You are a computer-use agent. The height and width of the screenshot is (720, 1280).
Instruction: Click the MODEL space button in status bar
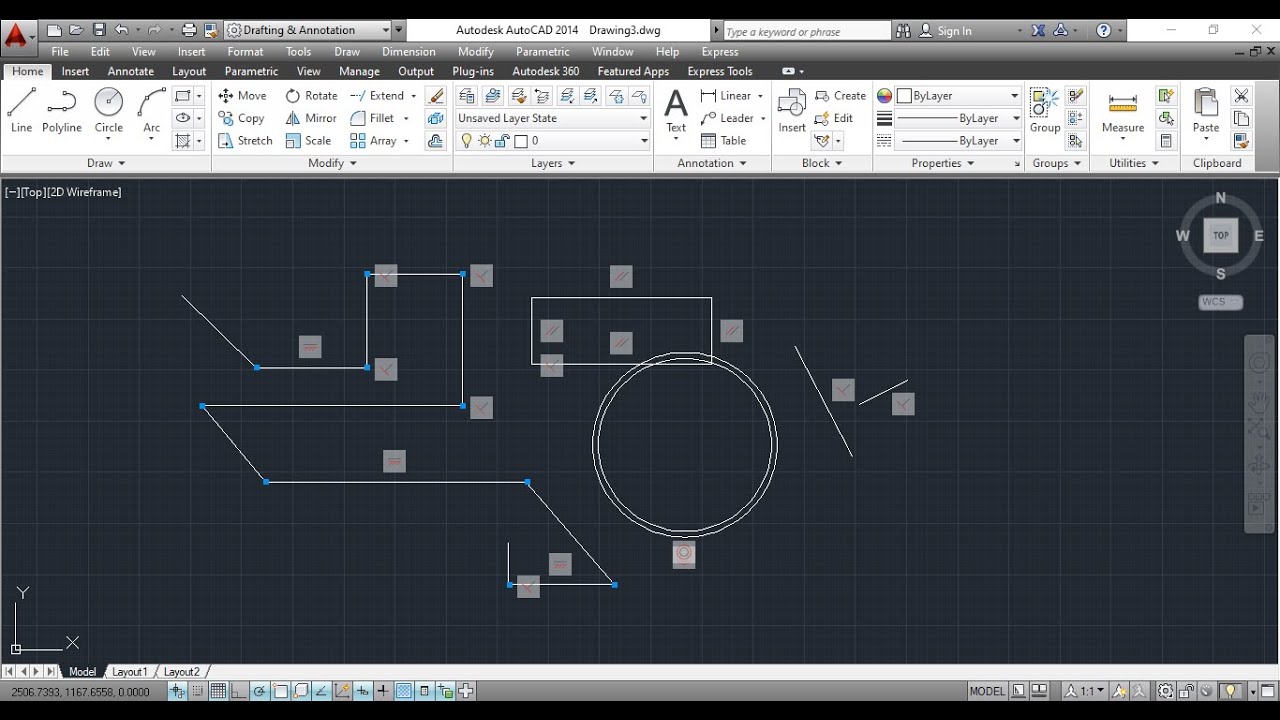(987, 691)
